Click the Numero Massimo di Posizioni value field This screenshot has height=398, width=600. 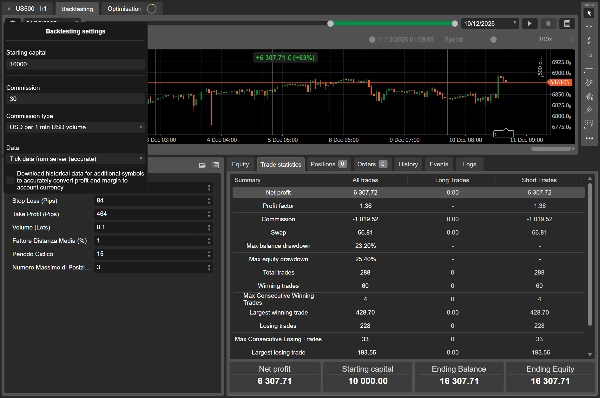(153, 268)
